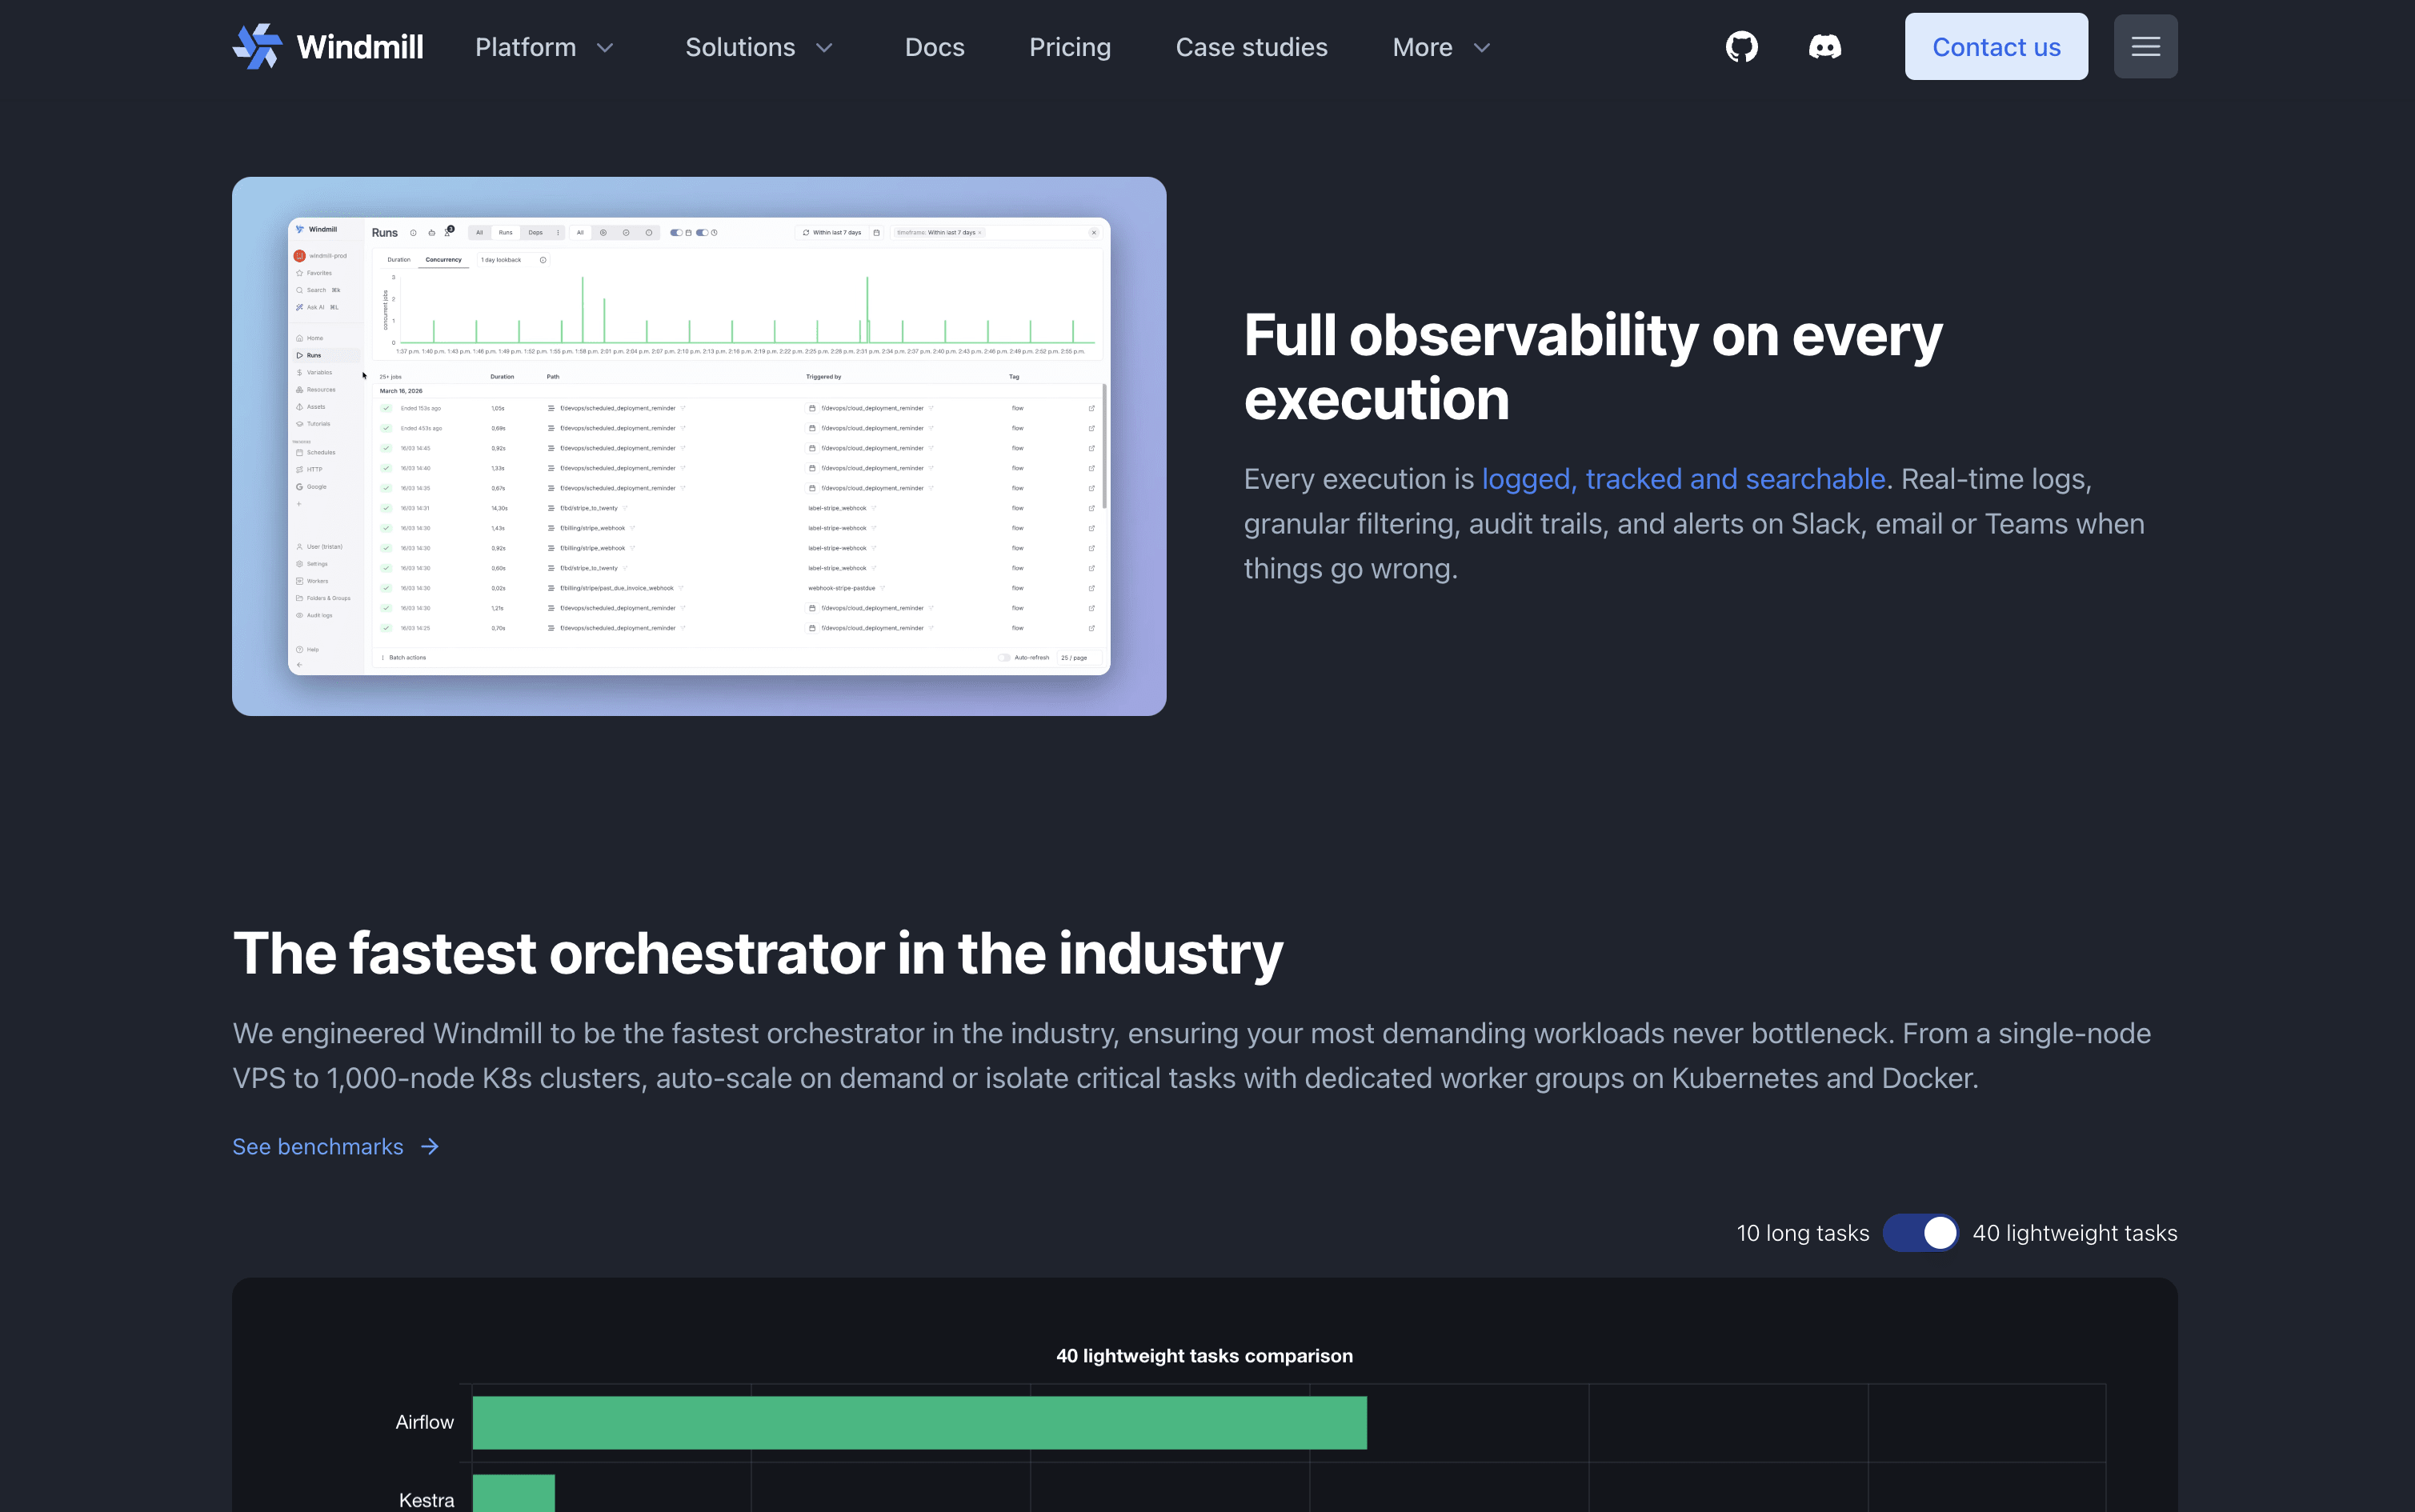Click the jobs list scrollbar in the preview
Screen dimensions: 2415x1512
coord(1104,446)
